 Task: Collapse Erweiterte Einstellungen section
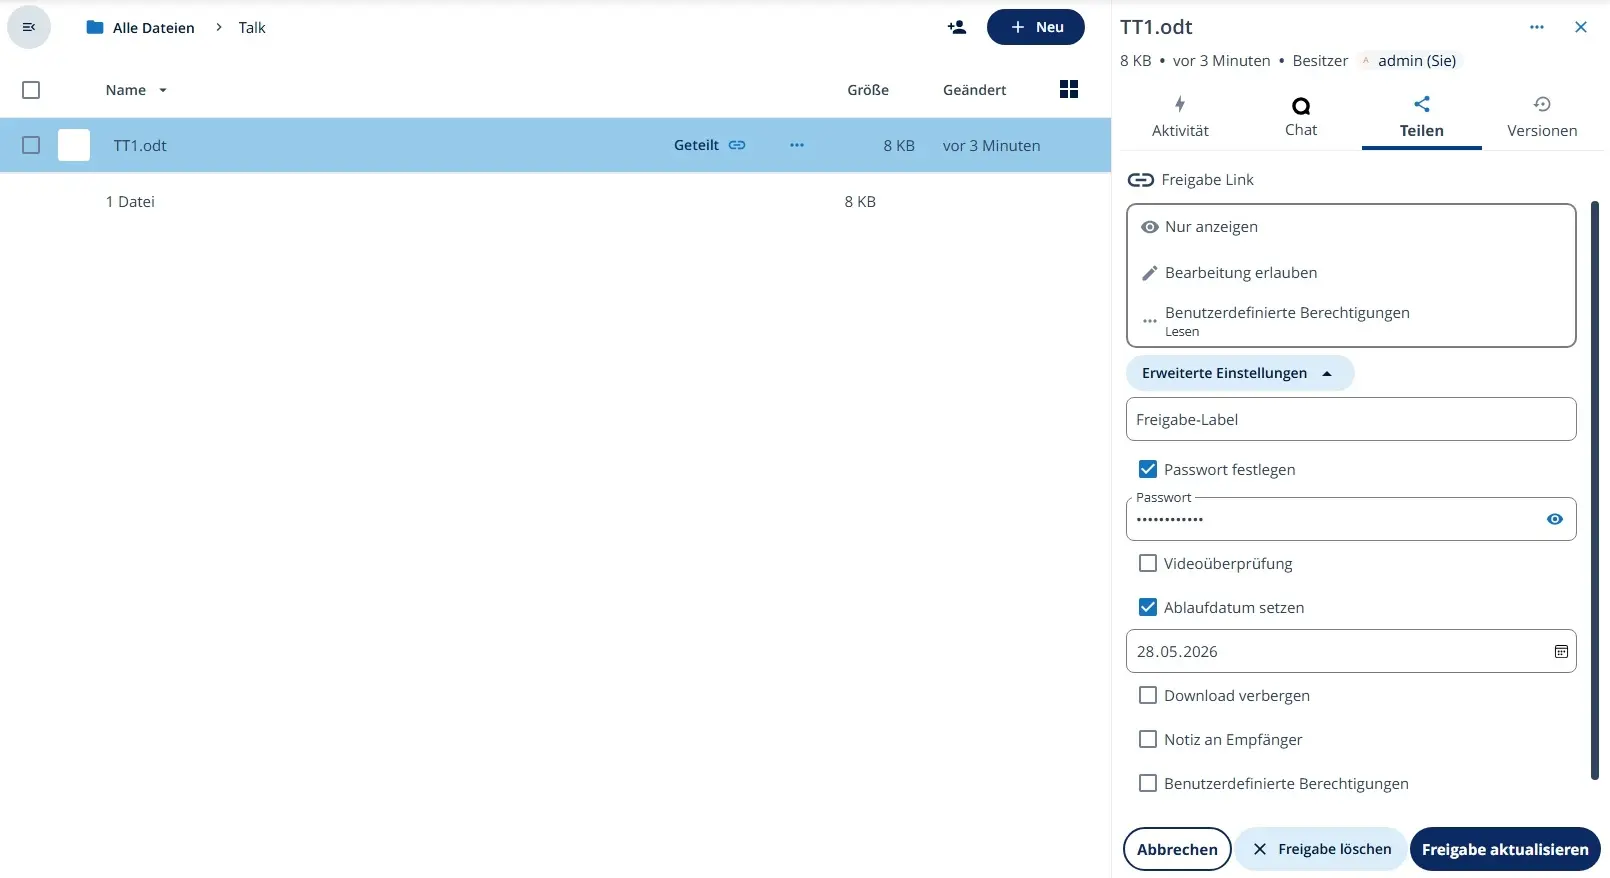1240,373
